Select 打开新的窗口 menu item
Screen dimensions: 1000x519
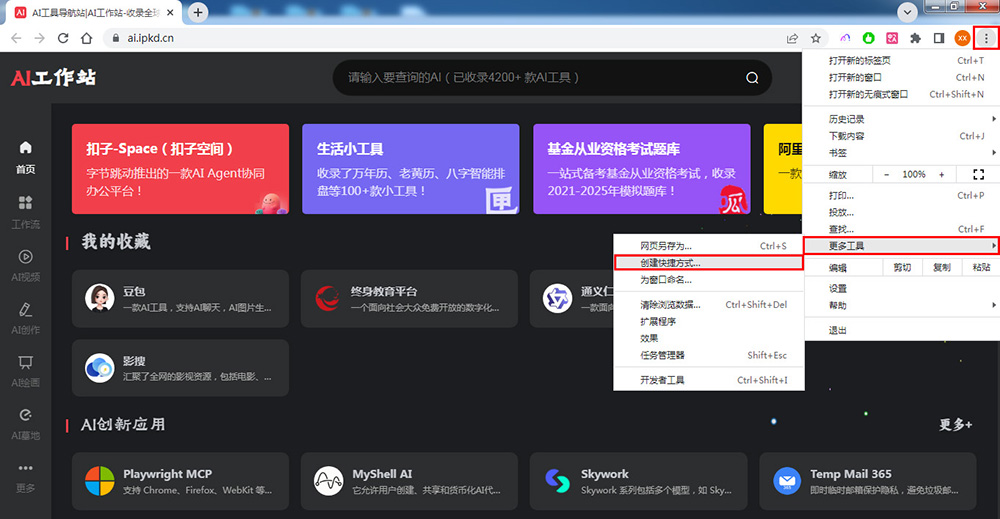tap(901, 77)
